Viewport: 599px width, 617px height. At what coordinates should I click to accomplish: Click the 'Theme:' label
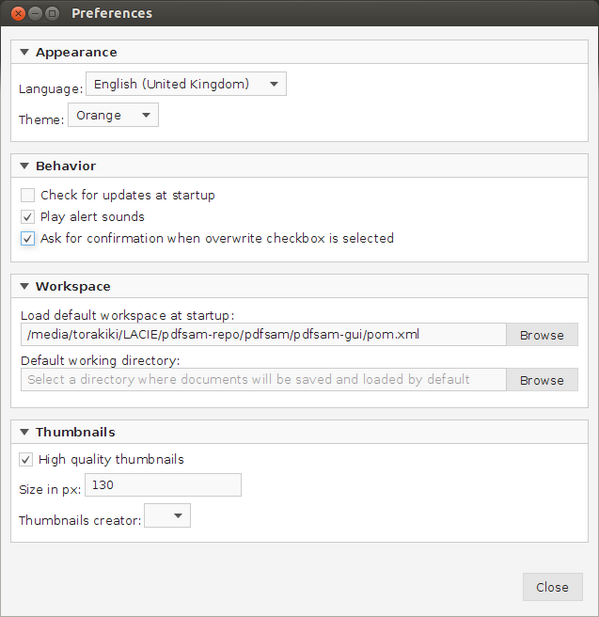(41, 120)
